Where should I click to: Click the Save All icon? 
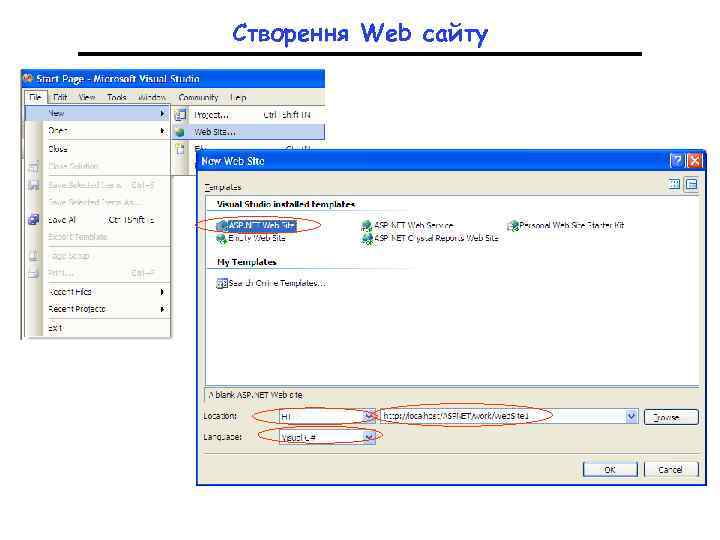coord(34,219)
